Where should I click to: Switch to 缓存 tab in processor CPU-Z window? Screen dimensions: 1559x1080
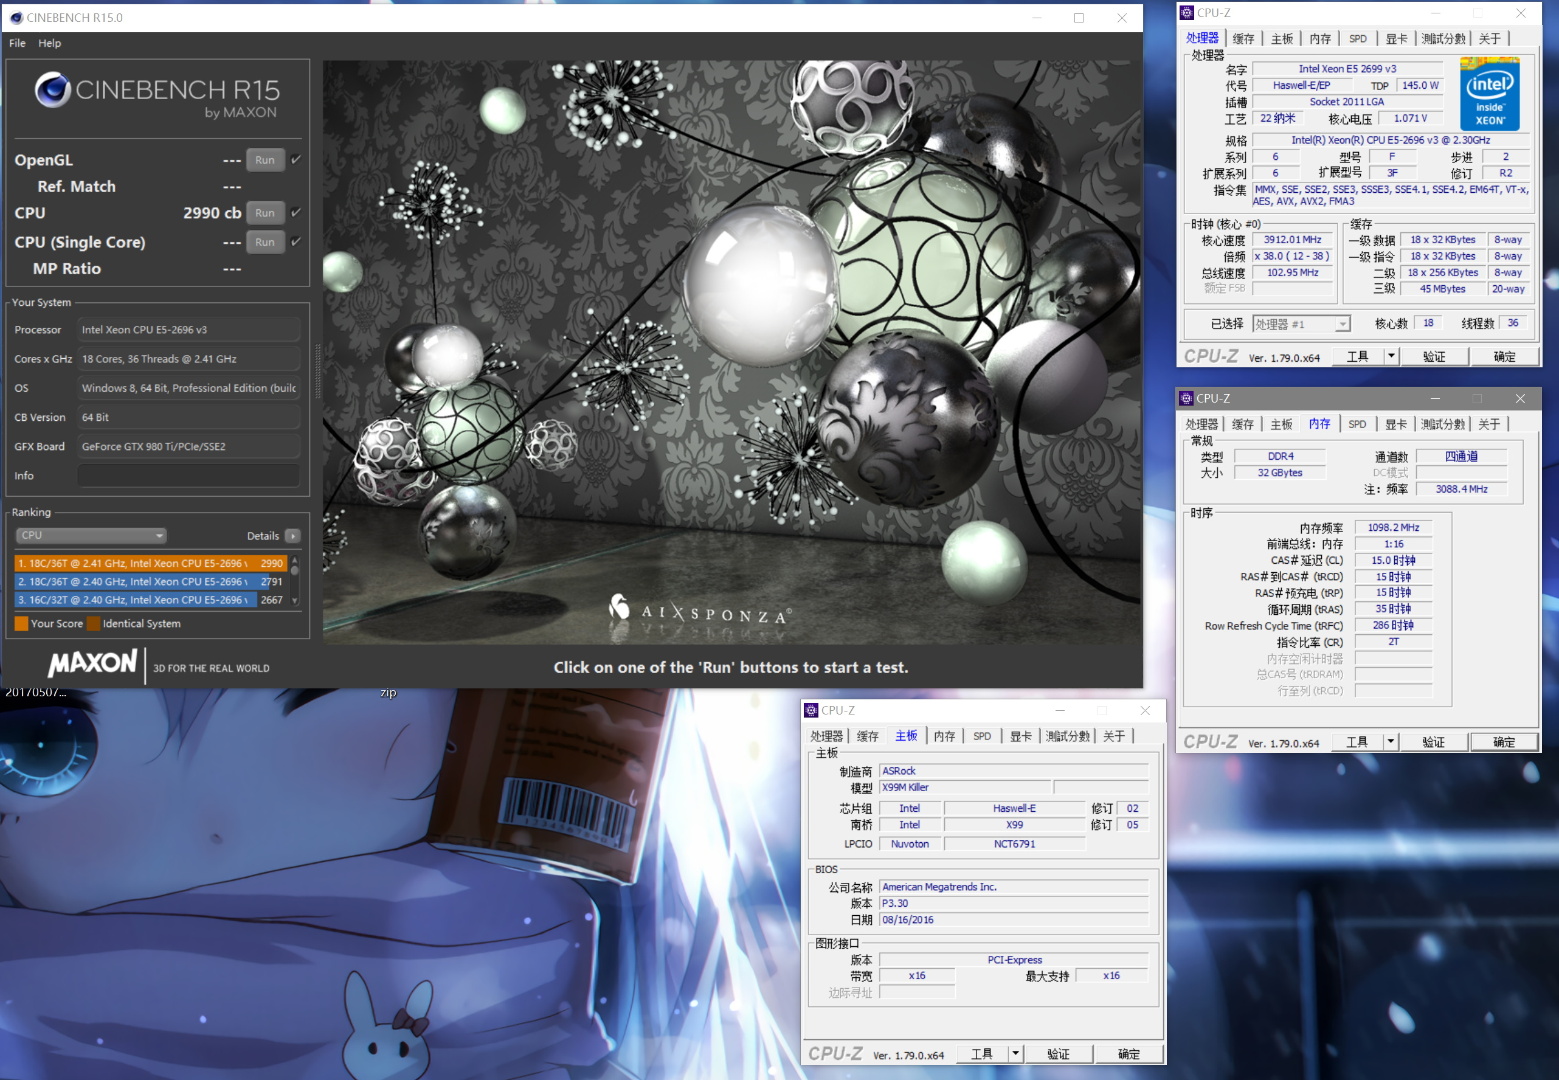(x=1243, y=39)
